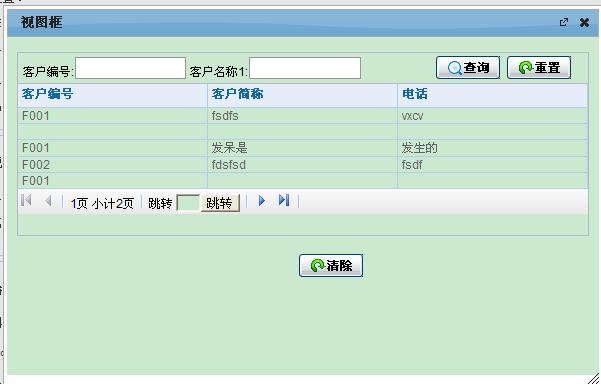Click the 1页 小计2页 page indicator
The width and height of the screenshot is (601, 384).
tap(102, 203)
